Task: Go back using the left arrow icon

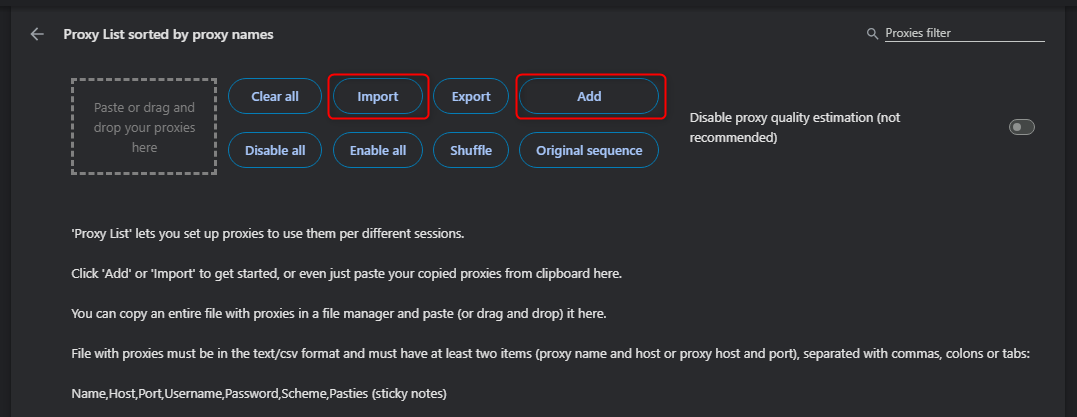Action: pos(37,34)
